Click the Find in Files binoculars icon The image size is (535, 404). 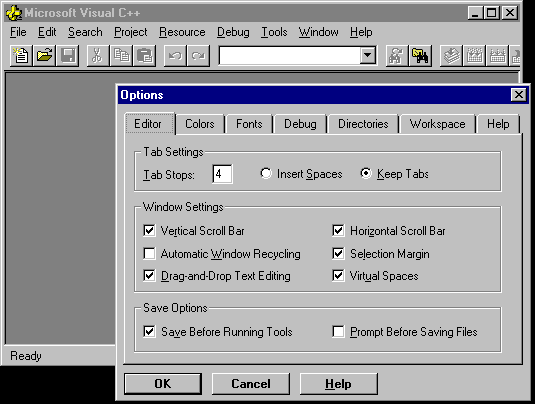(x=420, y=56)
